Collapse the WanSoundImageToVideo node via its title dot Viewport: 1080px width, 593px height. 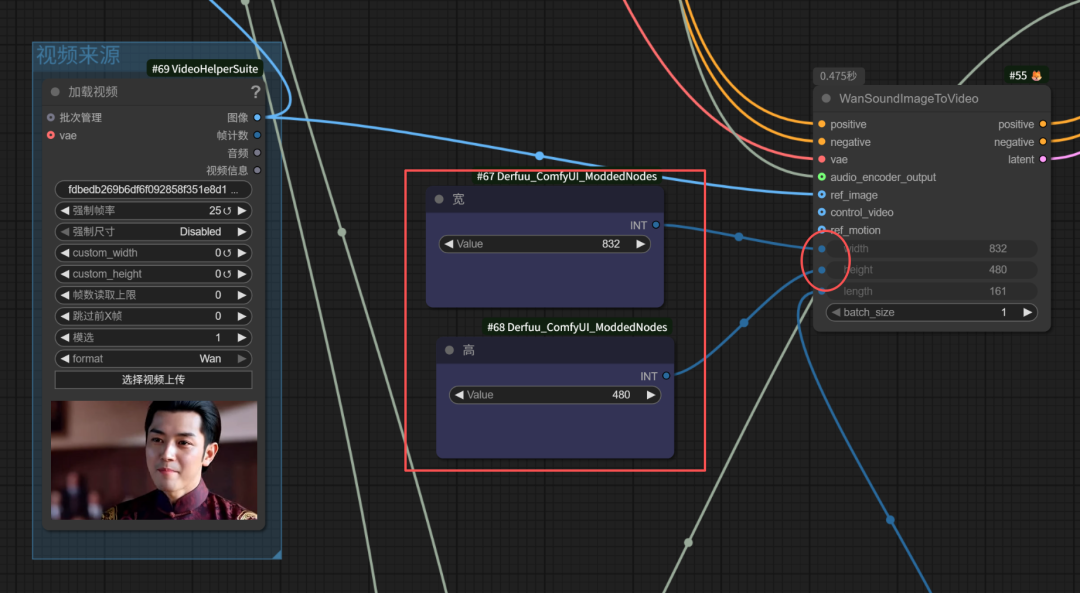826,98
